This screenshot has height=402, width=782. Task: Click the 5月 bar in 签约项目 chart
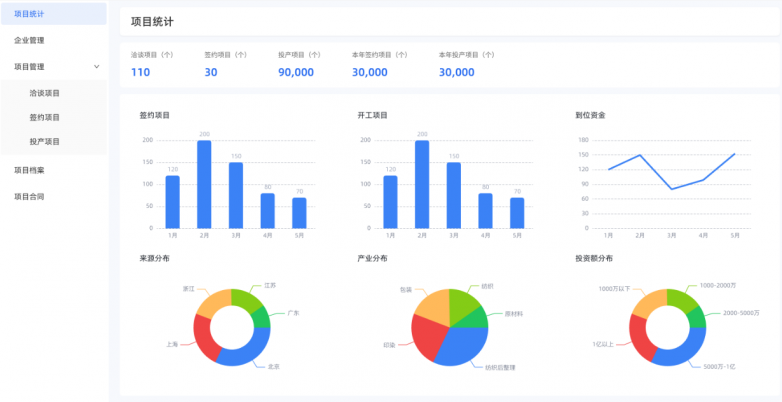point(299,213)
